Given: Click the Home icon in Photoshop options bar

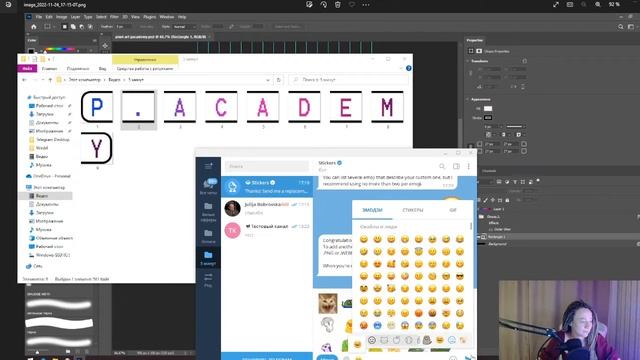Looking at the screenshot, I should [x=34, y=27].
